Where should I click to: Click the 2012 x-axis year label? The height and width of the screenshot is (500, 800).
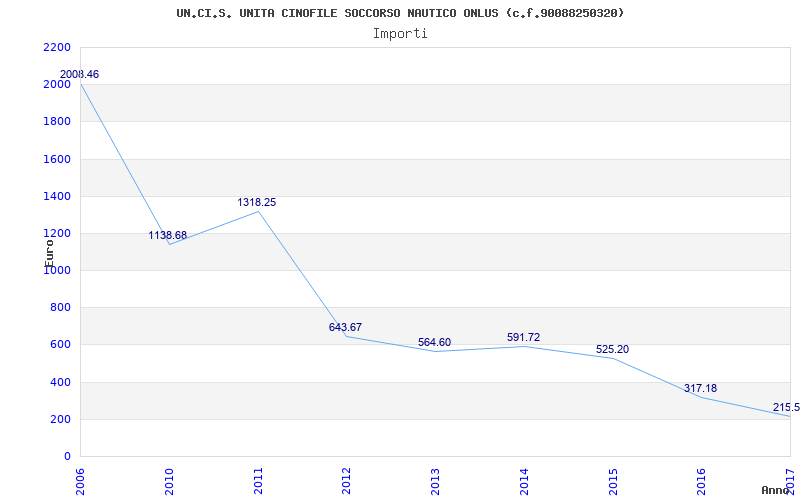(x=346, y=481)
